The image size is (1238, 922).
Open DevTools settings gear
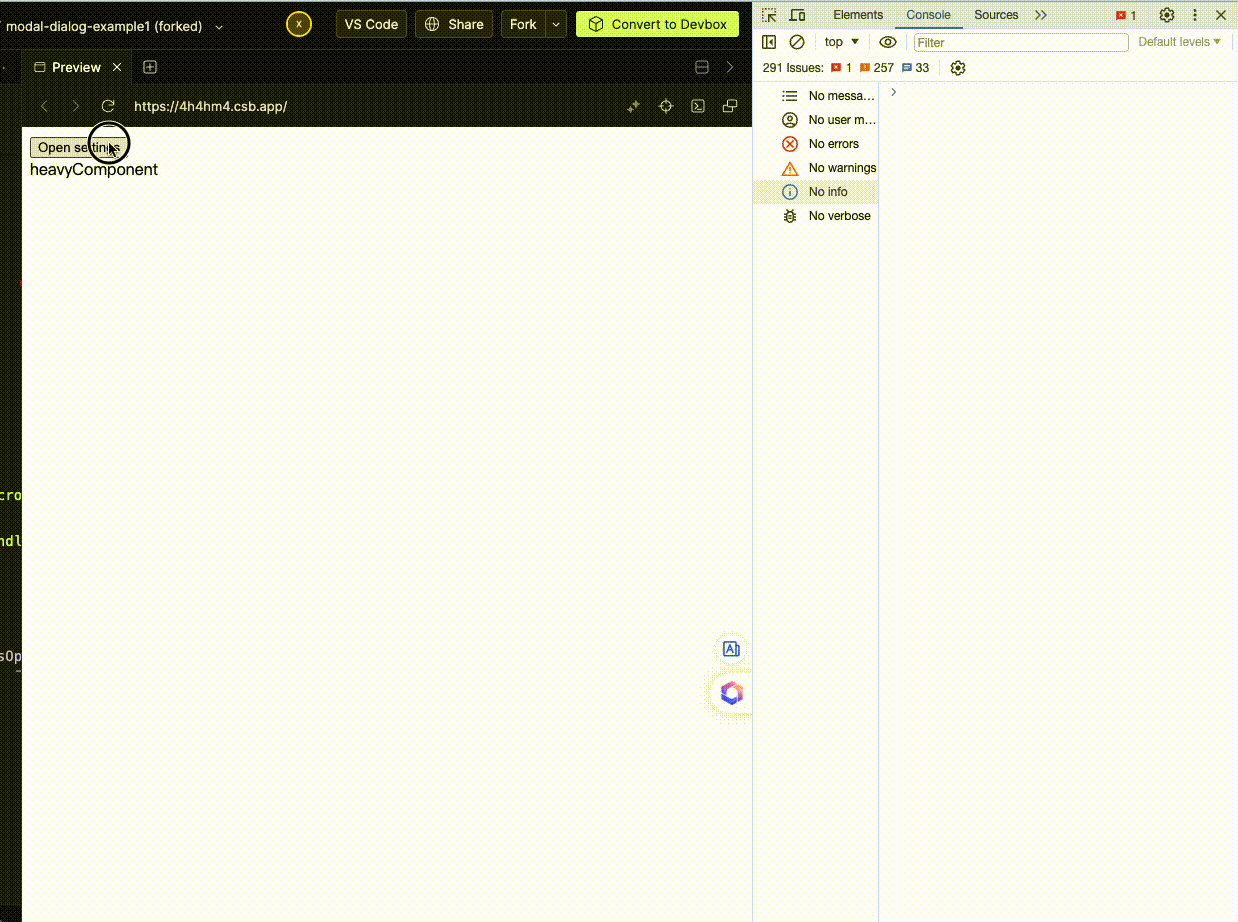(1166, 15)
